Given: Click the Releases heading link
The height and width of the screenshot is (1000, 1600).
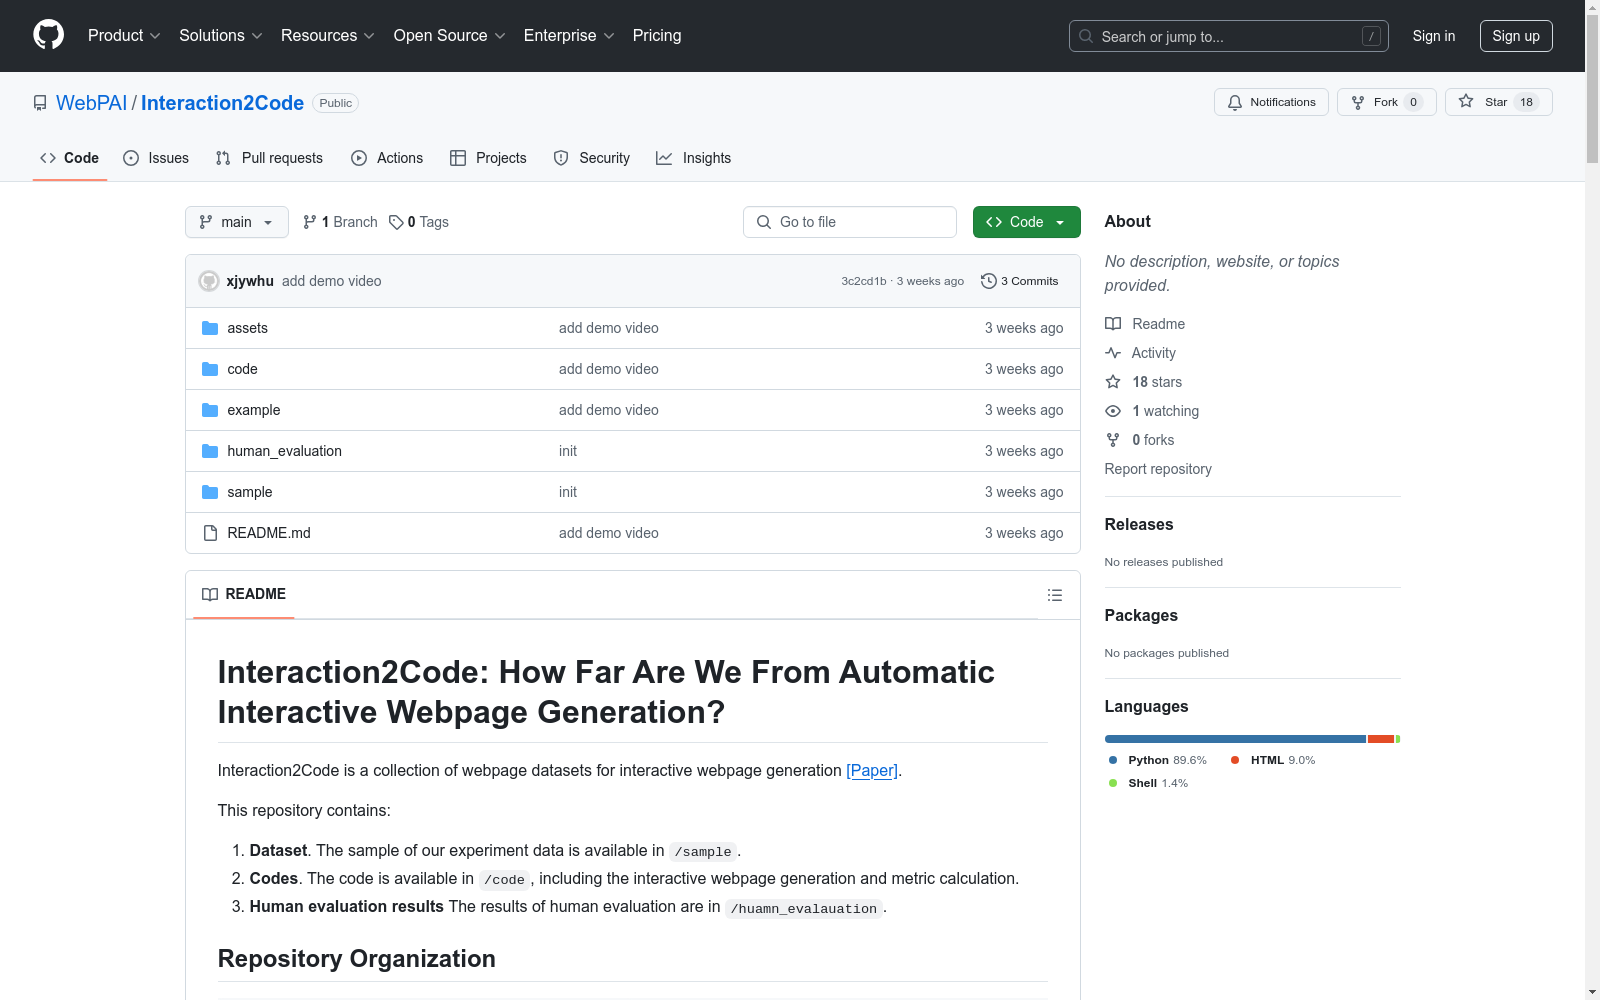Looking at the screenshot, I should click(x=1139, y=524).
